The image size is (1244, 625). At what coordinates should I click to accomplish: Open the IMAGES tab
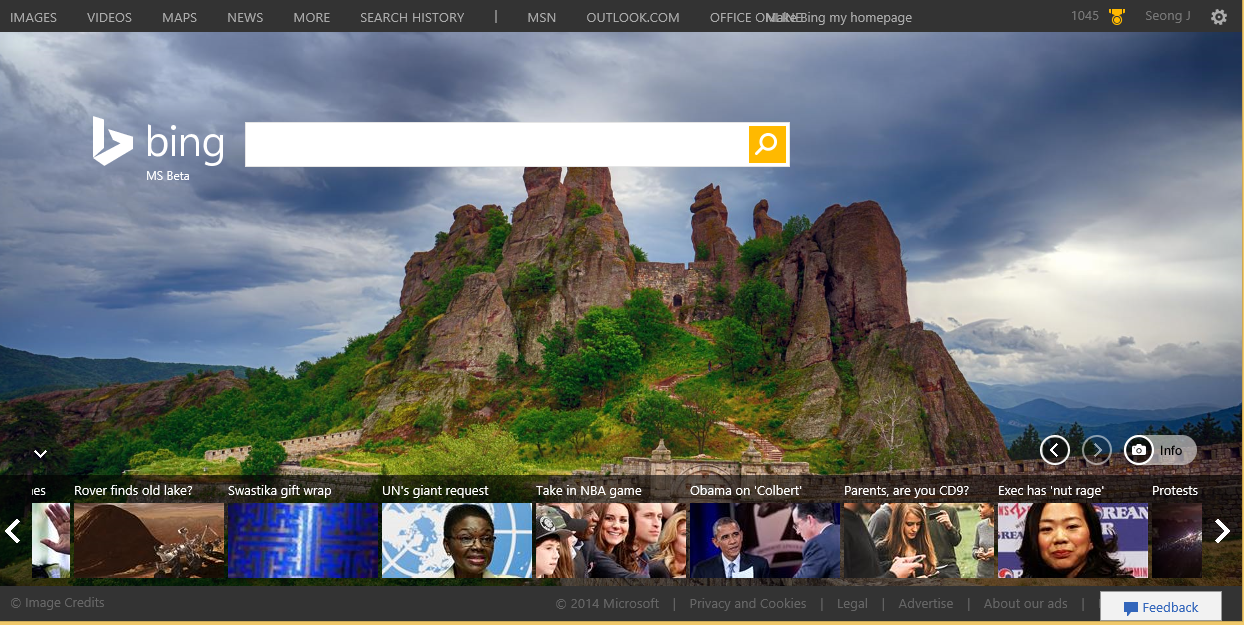33,17
